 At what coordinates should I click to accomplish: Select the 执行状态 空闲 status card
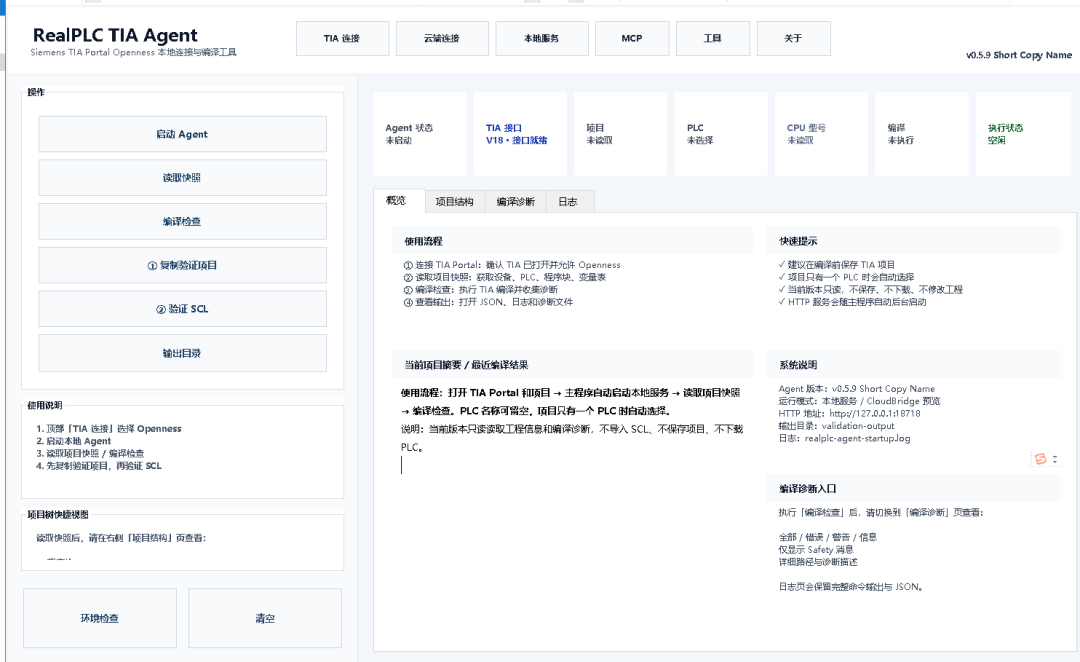tap(1022, 134)
